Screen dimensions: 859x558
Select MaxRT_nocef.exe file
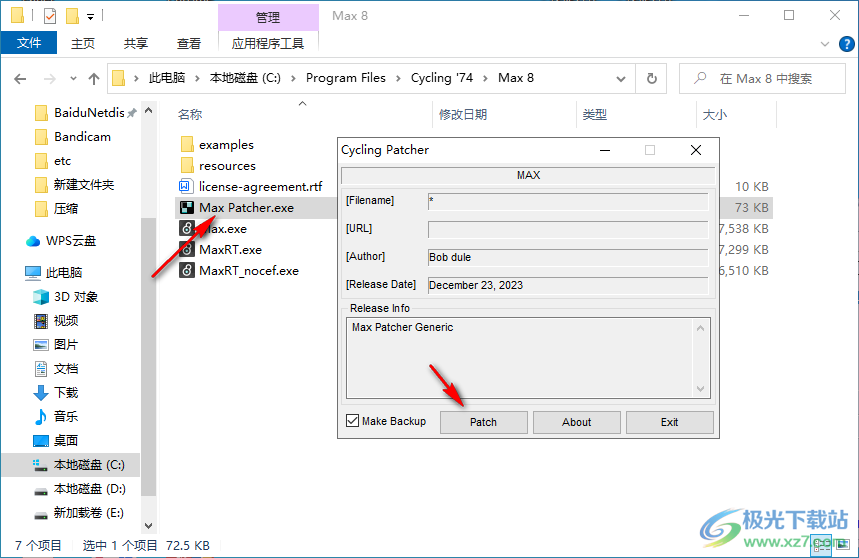coord(249,271)
